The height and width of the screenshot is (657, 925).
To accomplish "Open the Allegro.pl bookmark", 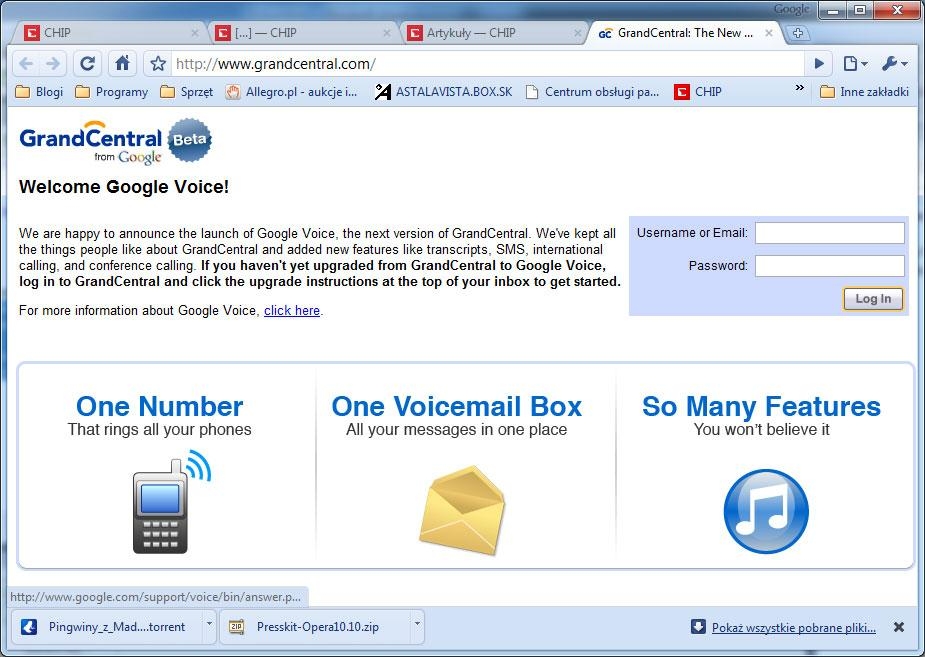I will [291, 92].
